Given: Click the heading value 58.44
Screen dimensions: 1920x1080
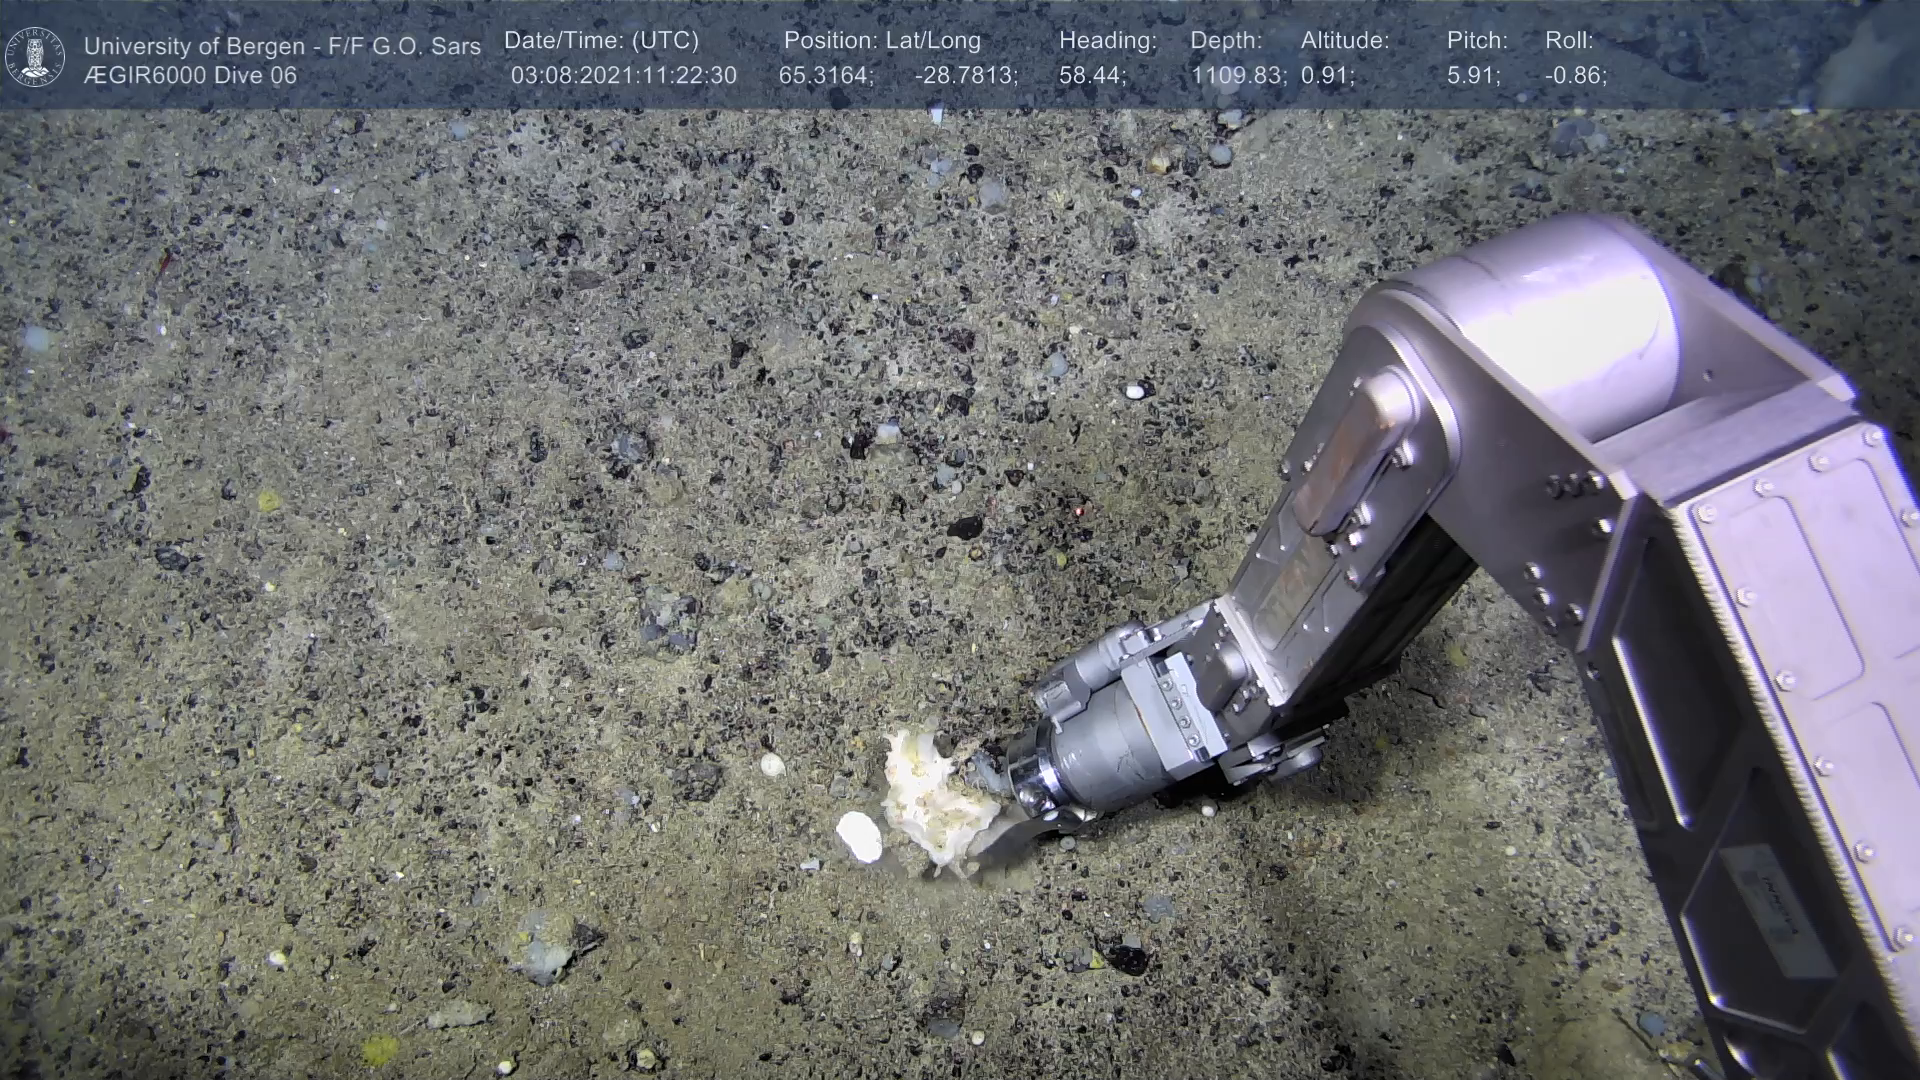Looking at the screenshot, I should 1091,76.
